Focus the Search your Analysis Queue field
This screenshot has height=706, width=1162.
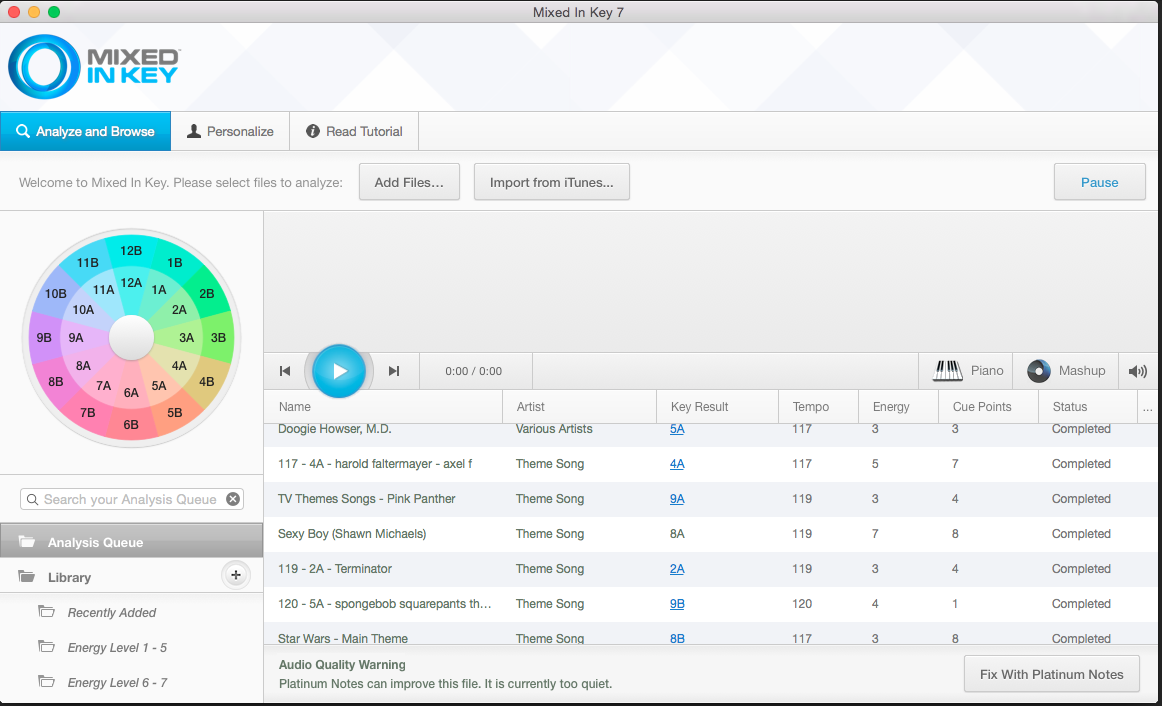pos(130,499)
